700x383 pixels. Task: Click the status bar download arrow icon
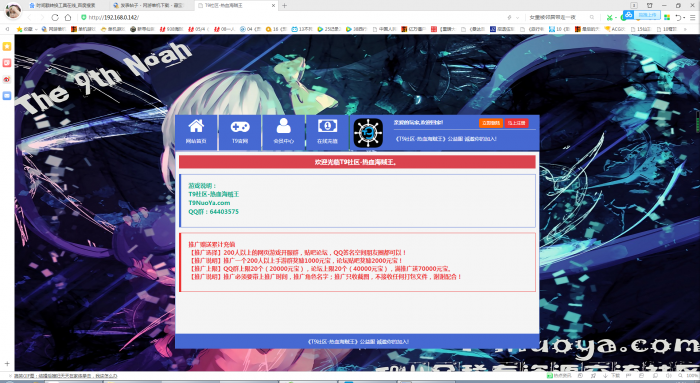pyautogui.click(x=605, y=376)
